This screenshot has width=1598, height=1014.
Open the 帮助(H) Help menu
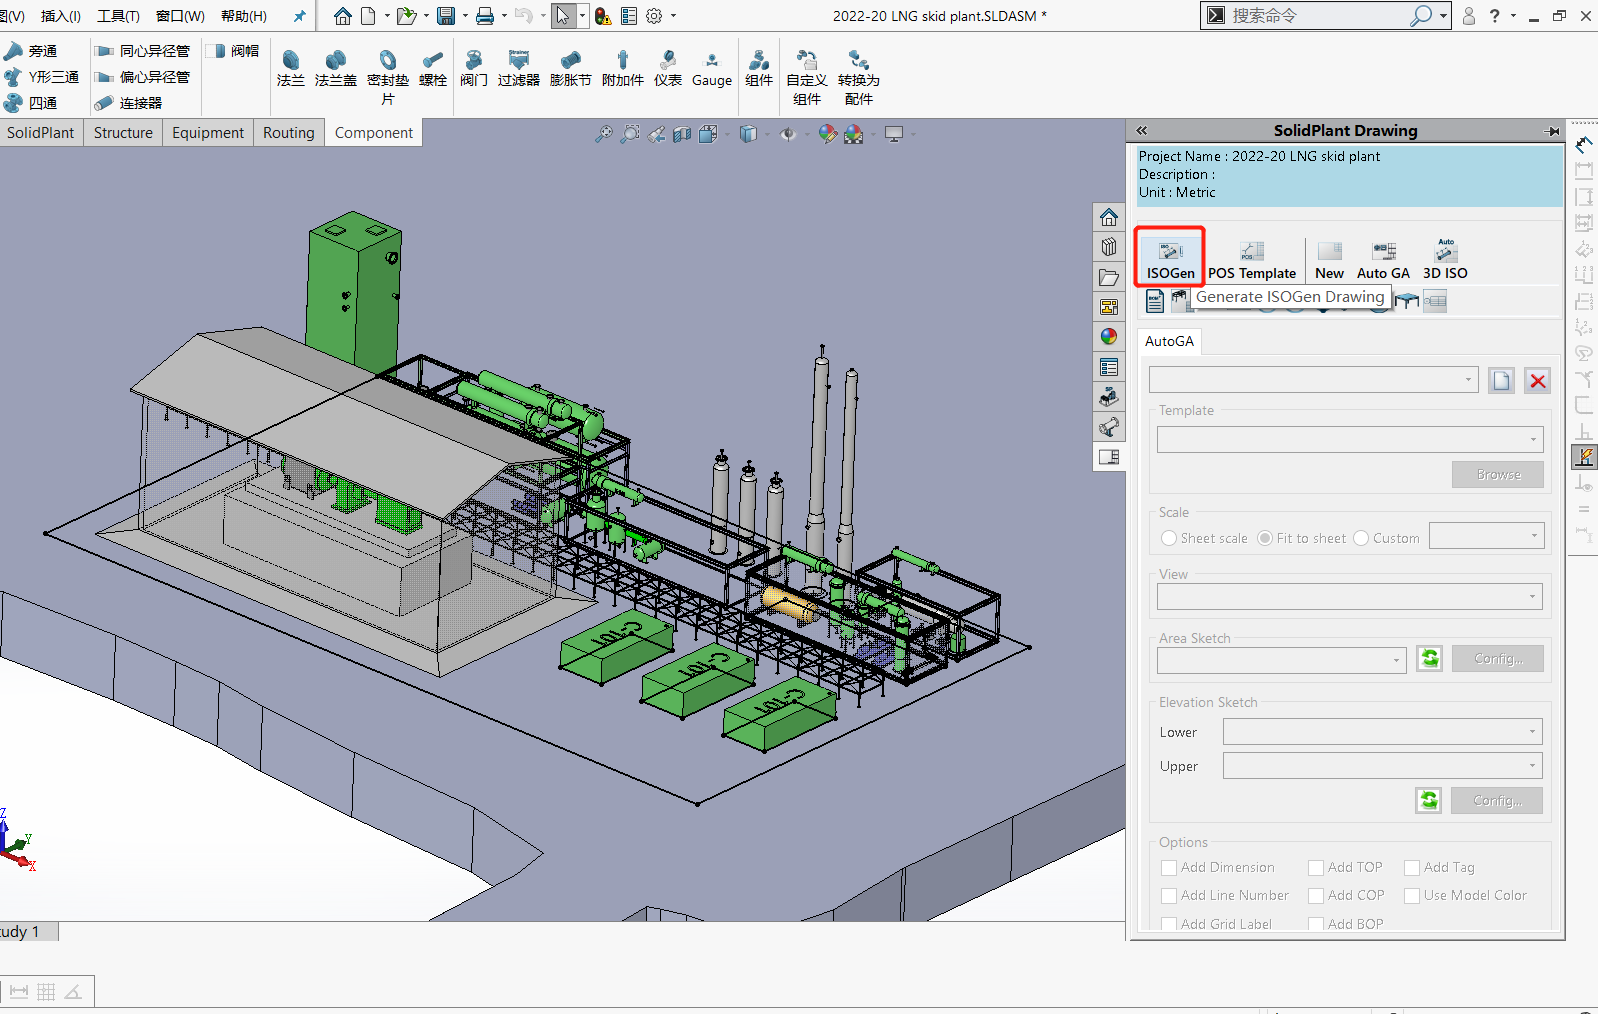tap(244, 16)
